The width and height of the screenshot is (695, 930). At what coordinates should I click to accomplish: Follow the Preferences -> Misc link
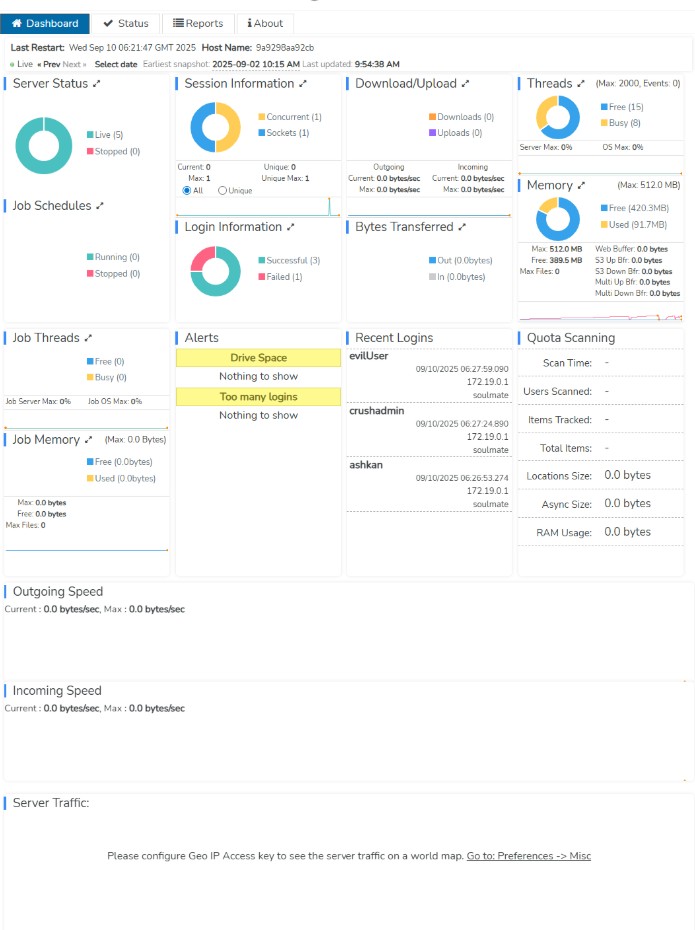[x=528, y=856]
